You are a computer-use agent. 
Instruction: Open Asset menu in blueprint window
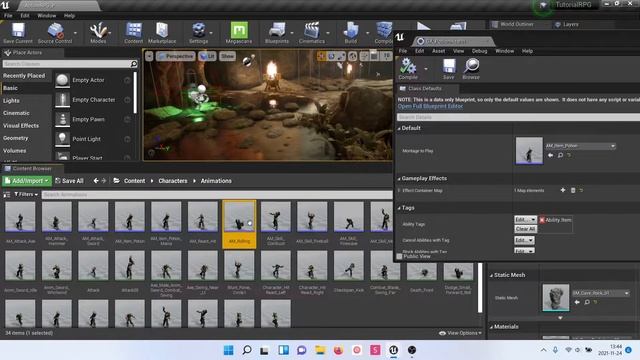(438, 51)
